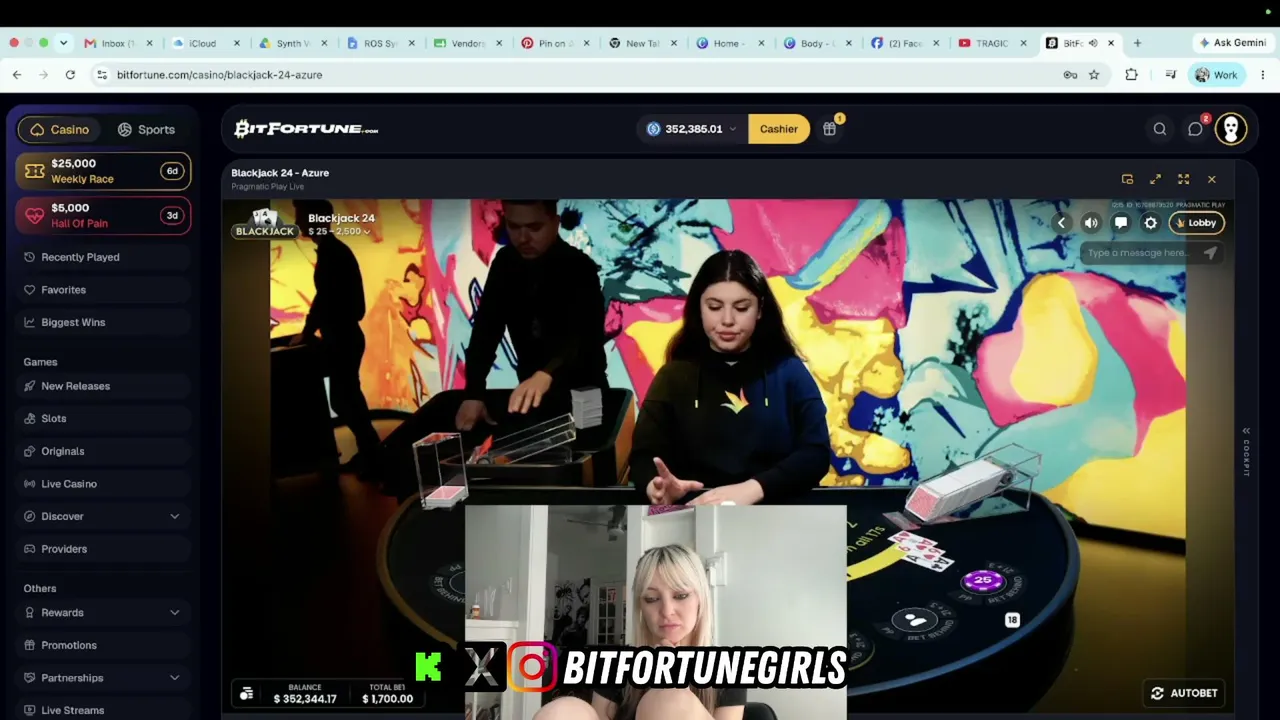Expand the Partnerships section

tap(102, 677)
